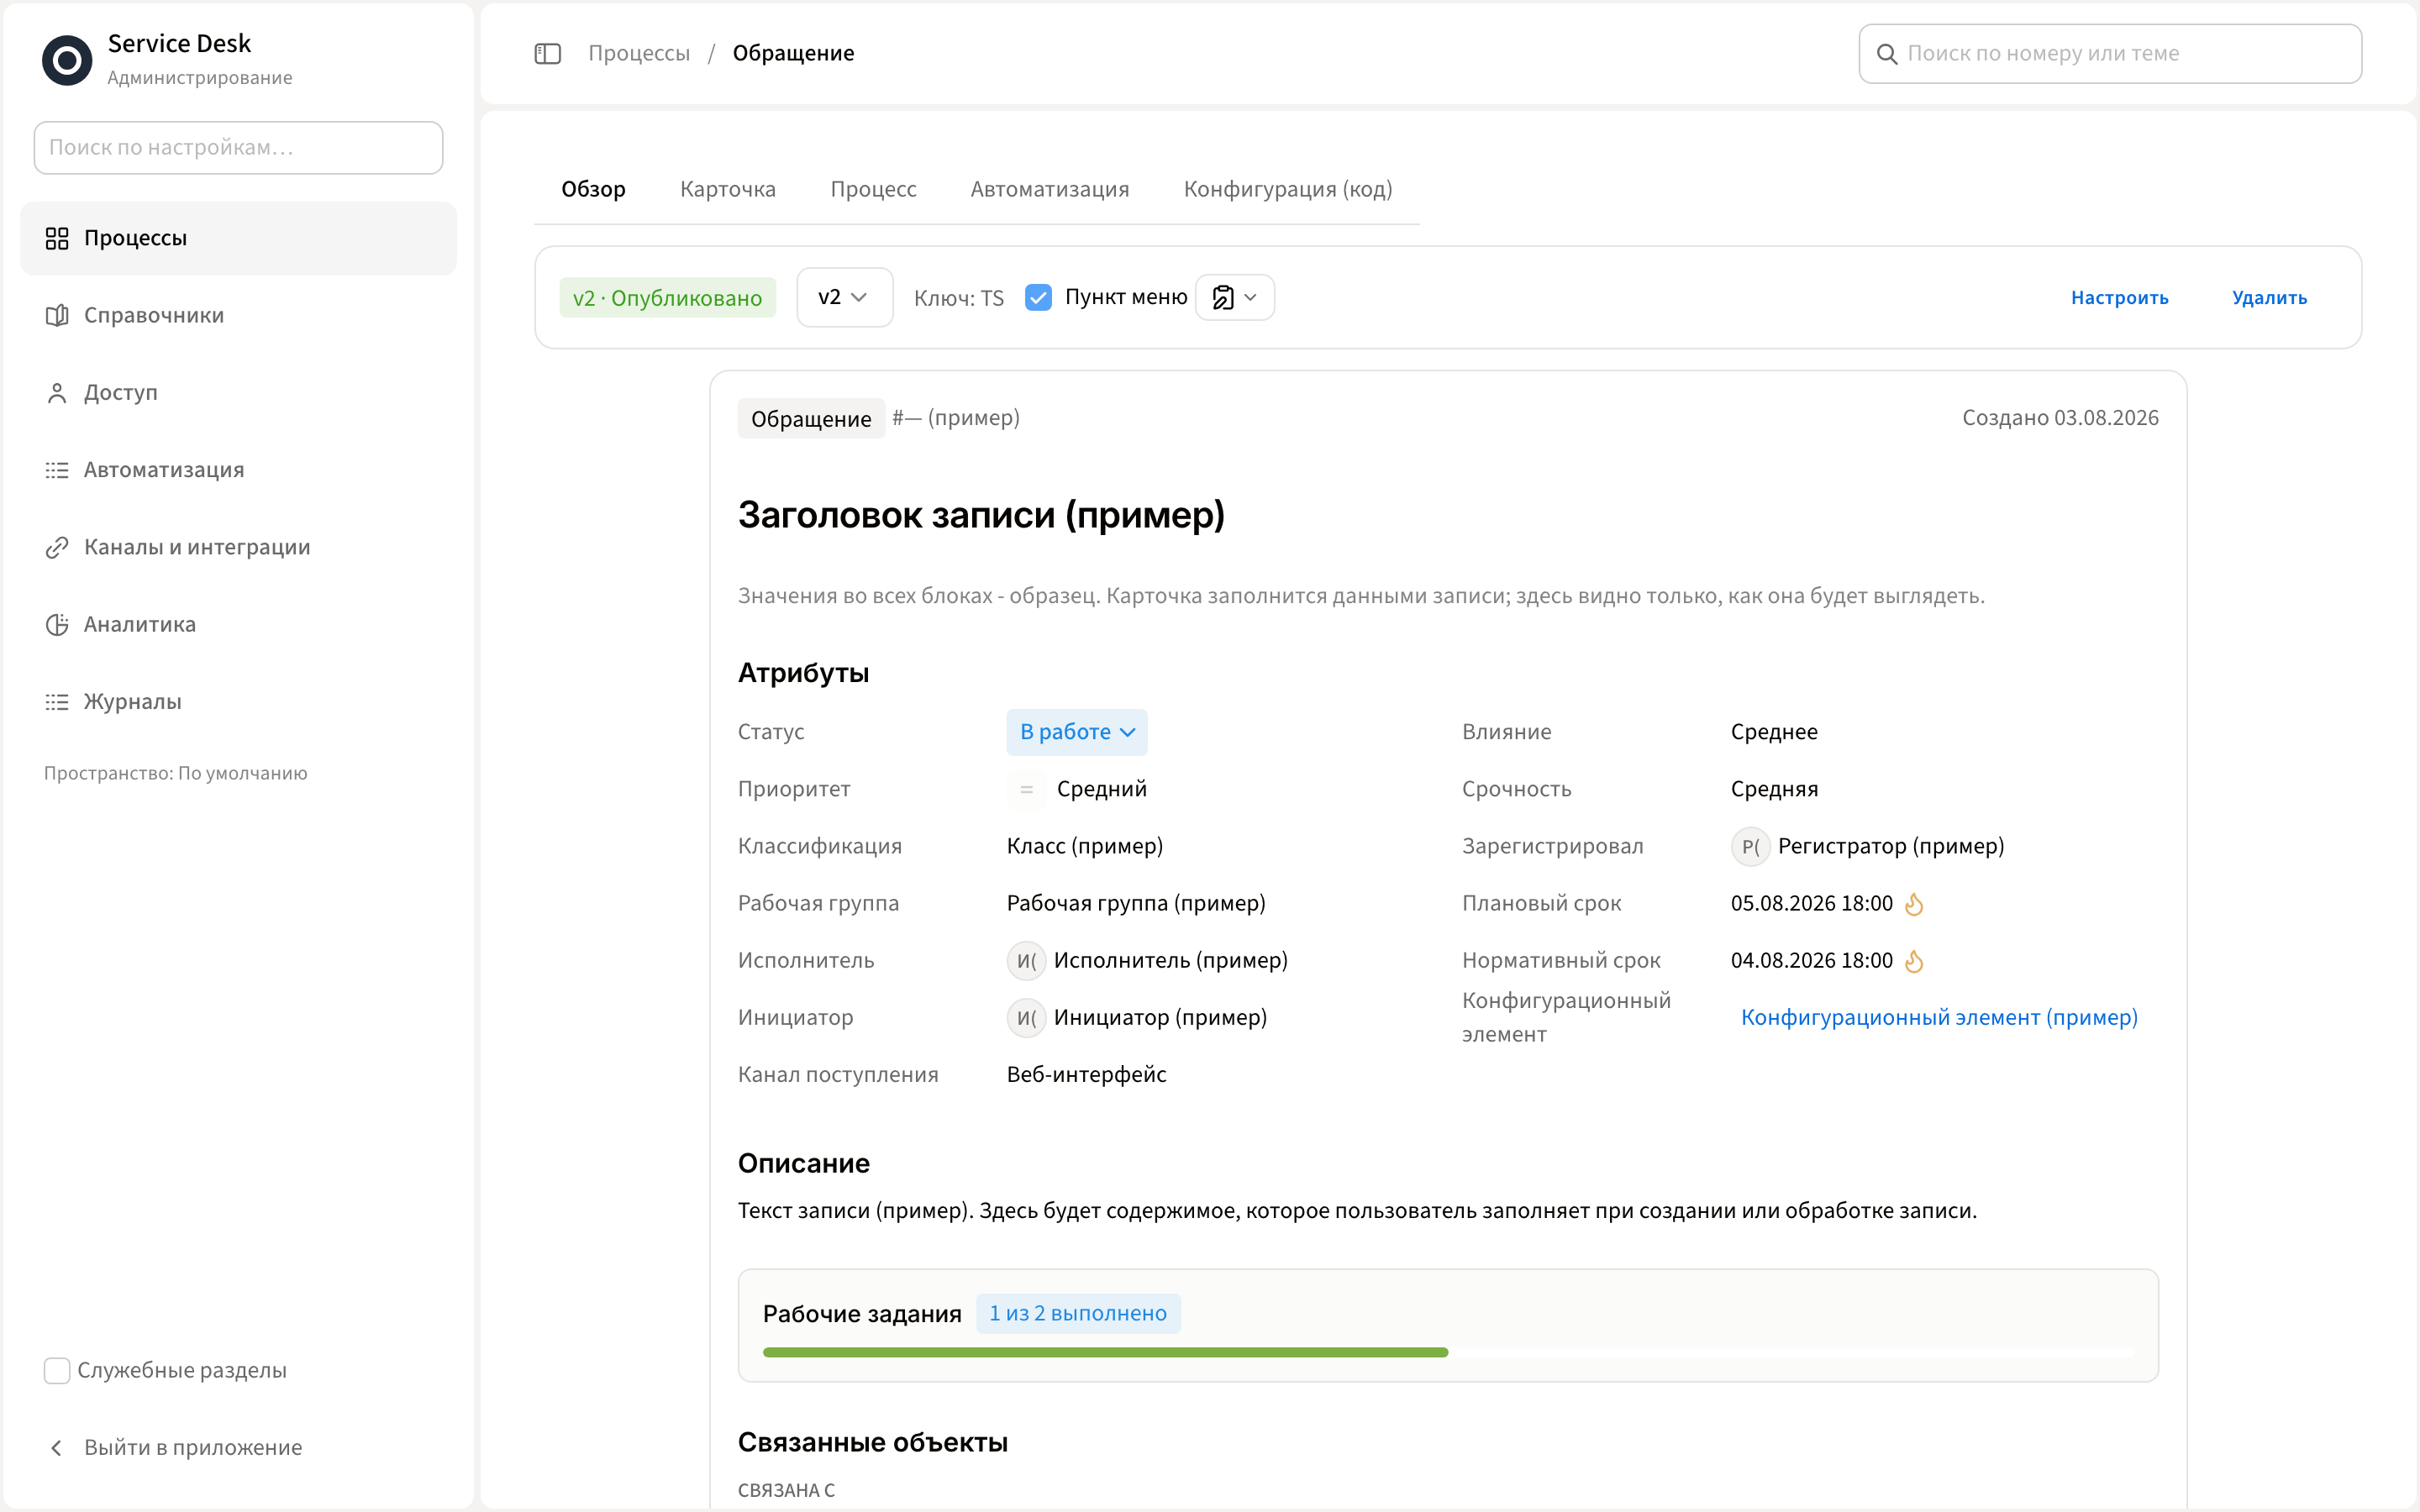The height and width of the screenshot is (1512, 2420).
Task: Click the Поиск по настройкам field
Action: [238, 147]
